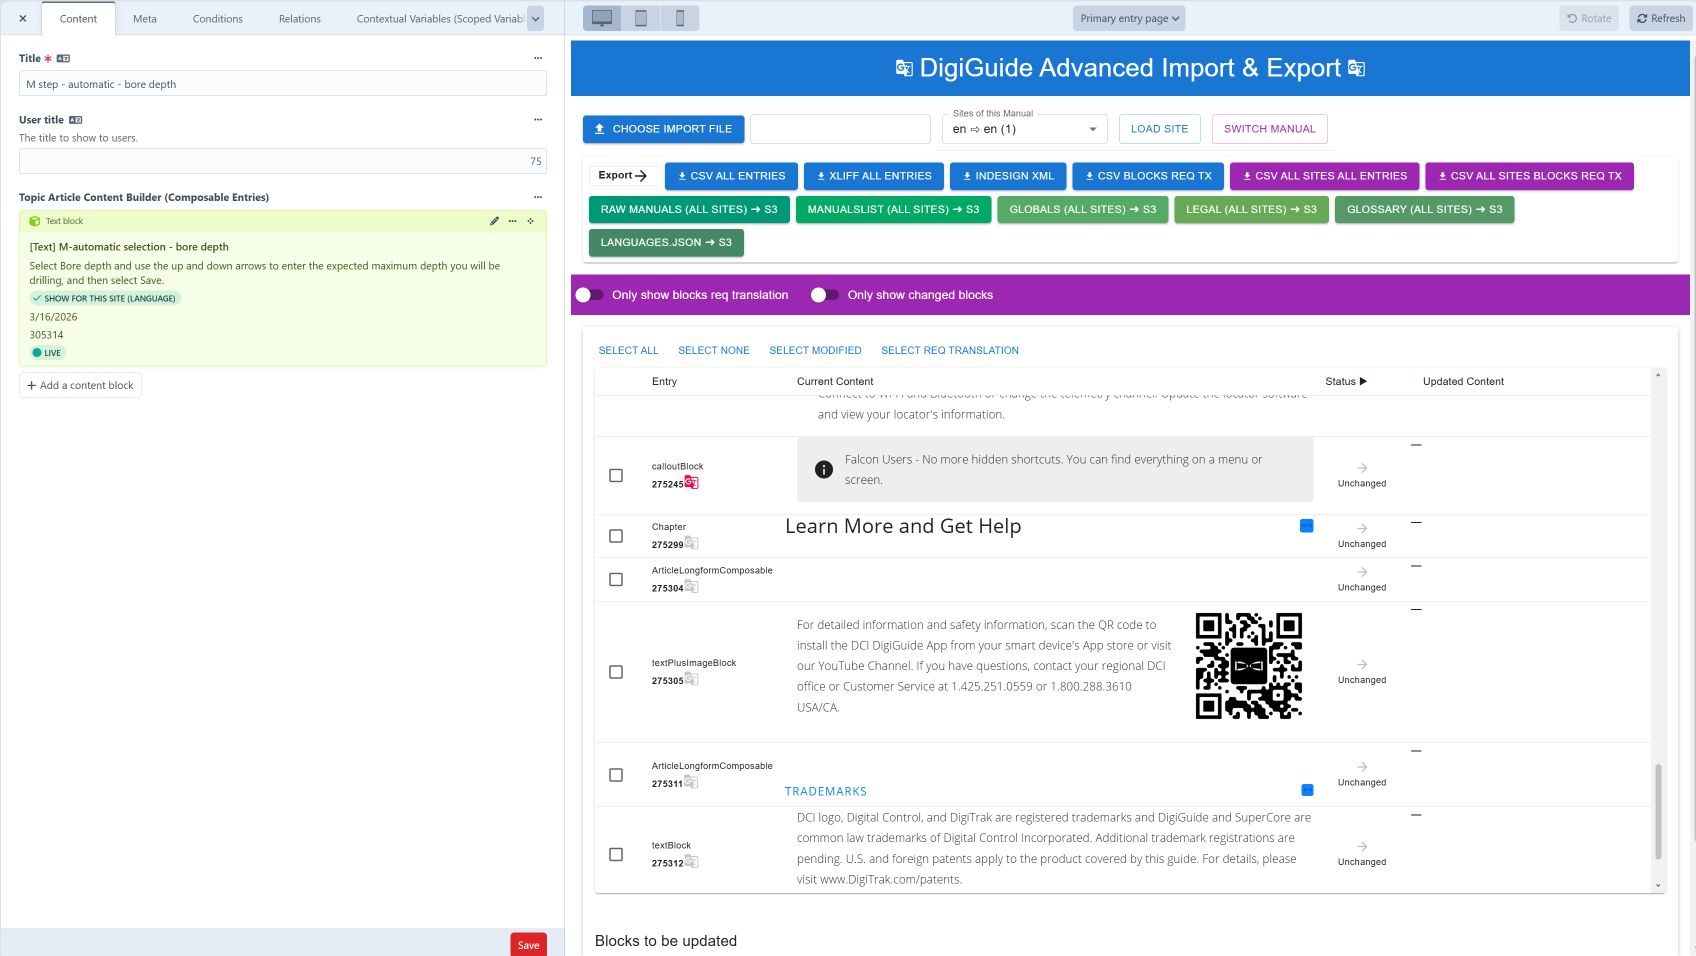Click the entries table vertical scrollbar thumb

(x=1658, y=811)
